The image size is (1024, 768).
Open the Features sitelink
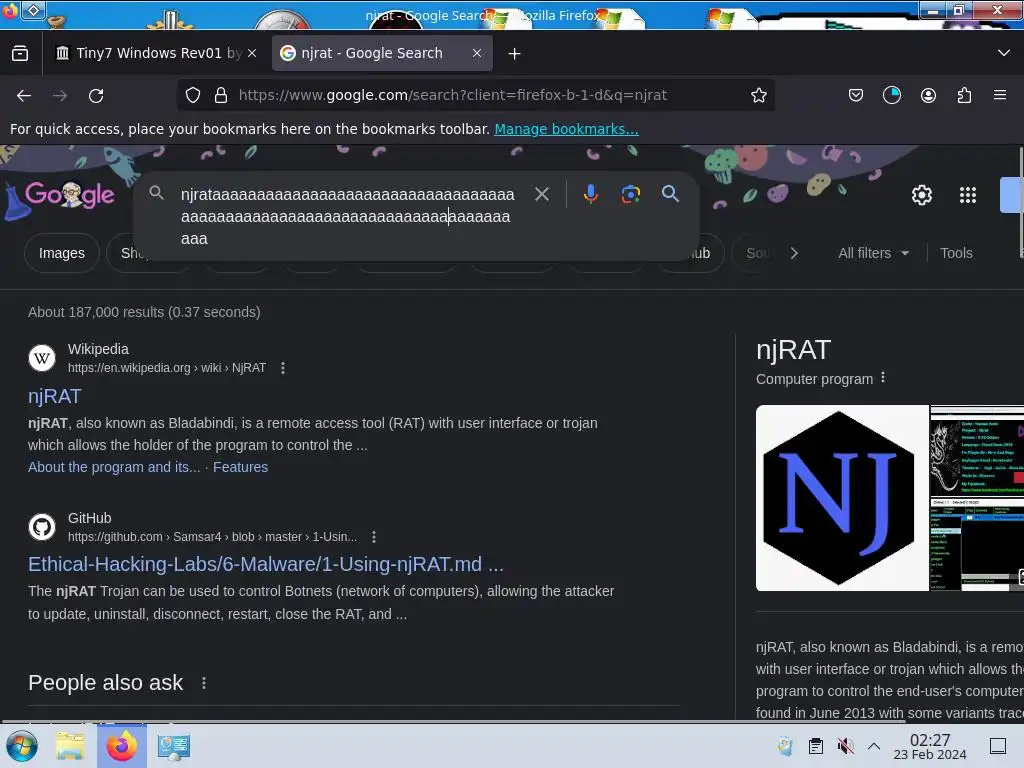pos(240,467)
